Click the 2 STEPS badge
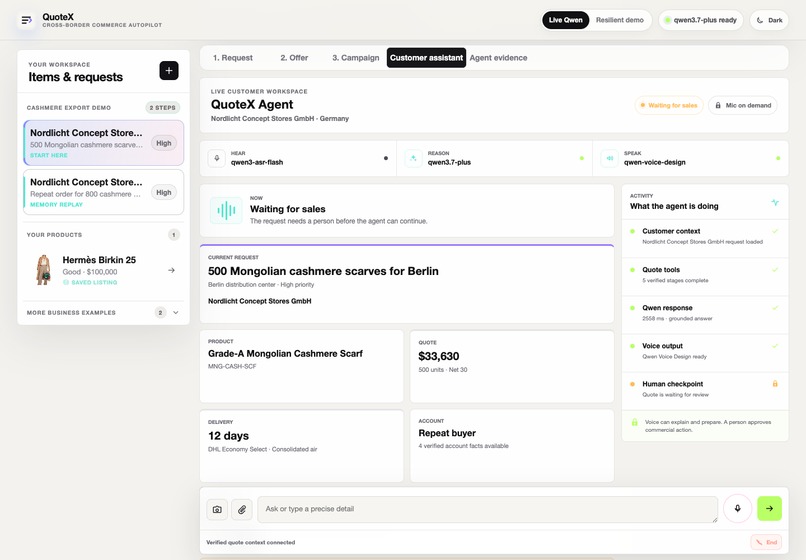The image size is (806, 560). (x=162, y=107)
